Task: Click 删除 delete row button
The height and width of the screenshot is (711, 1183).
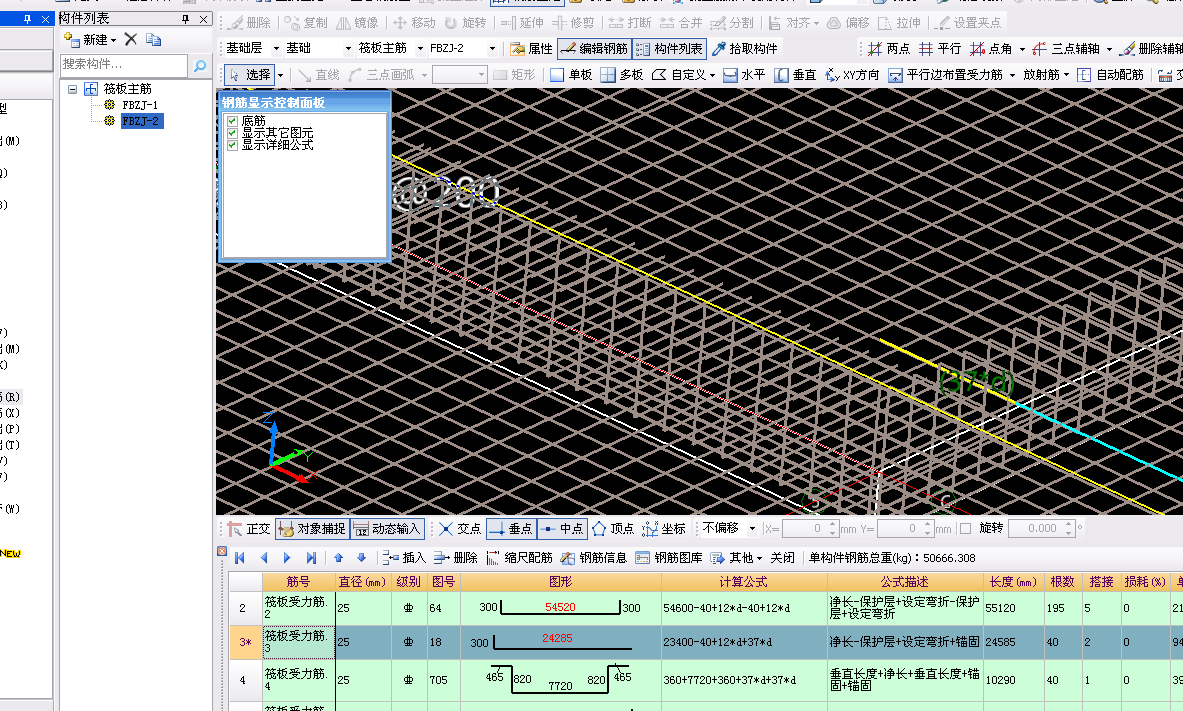Action: pyautogui.click(x=456, y=558)
